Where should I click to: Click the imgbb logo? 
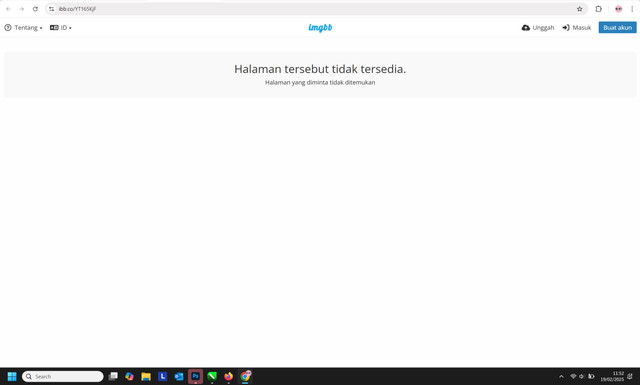point(320,28)
